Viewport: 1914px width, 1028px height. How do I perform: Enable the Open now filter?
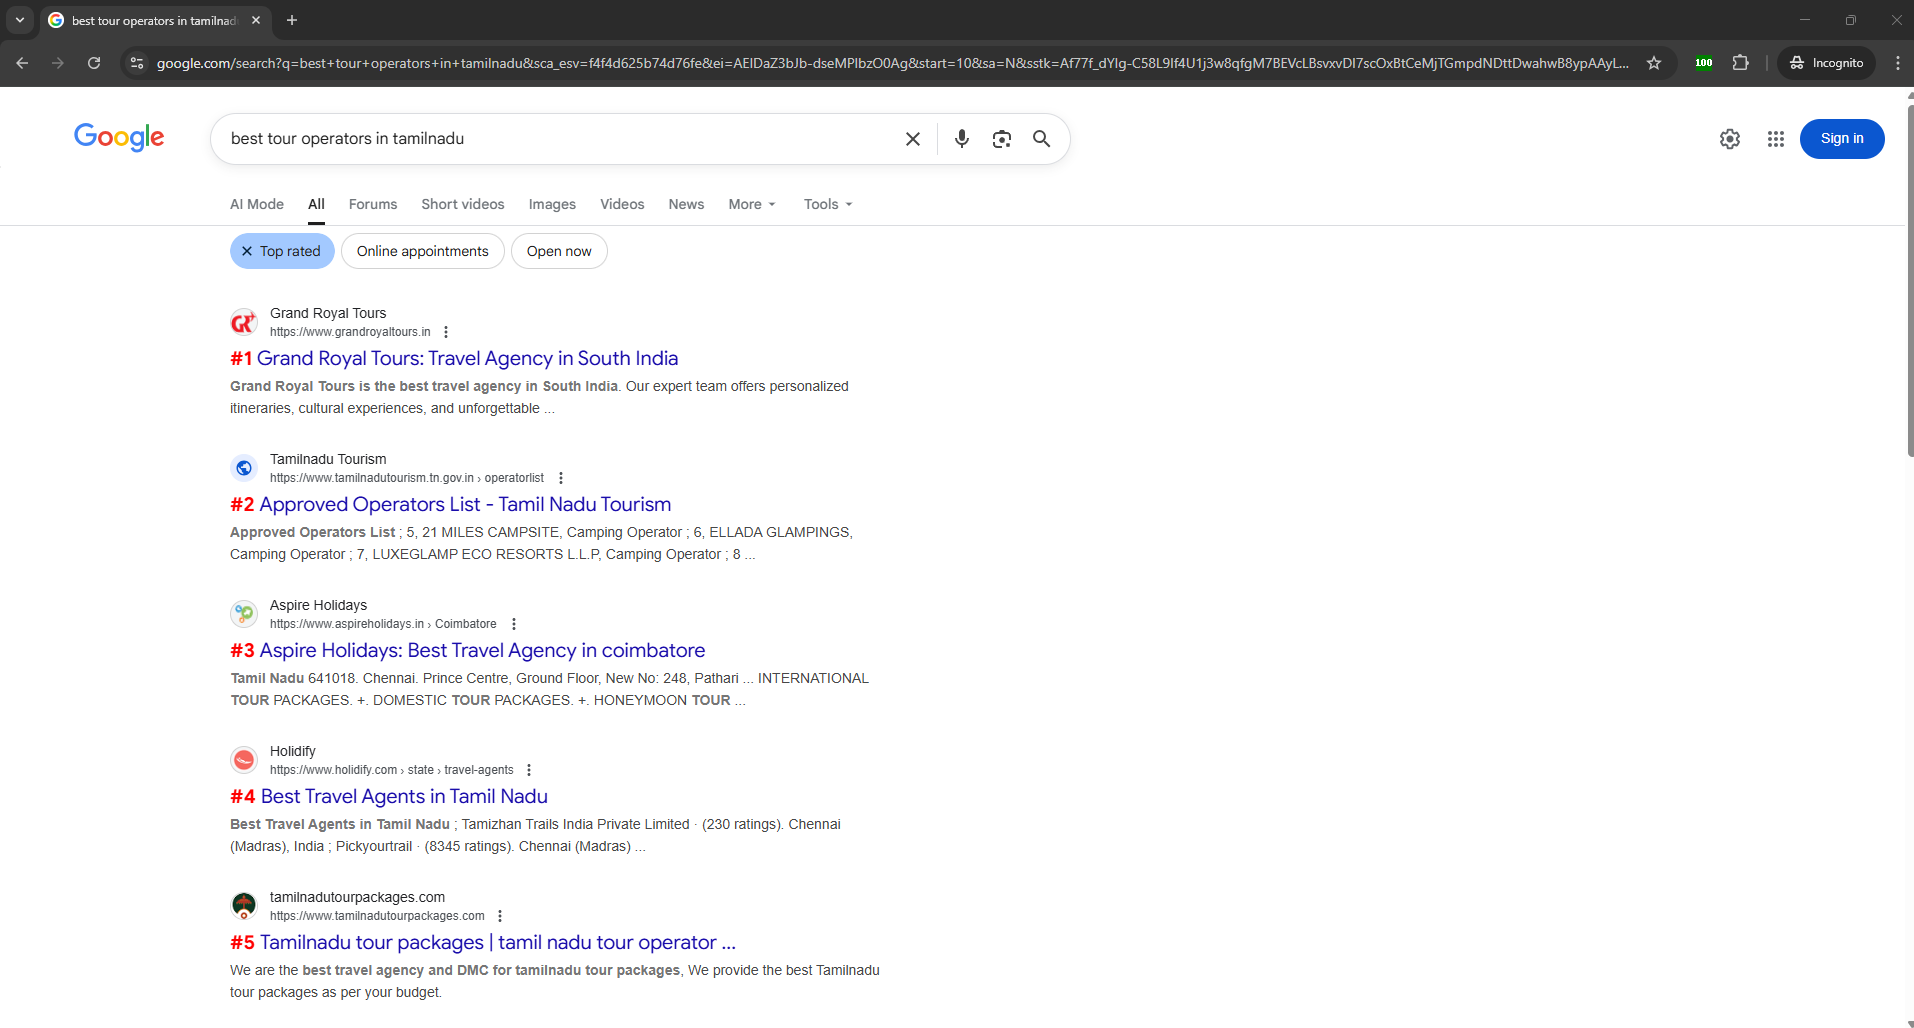559,251
